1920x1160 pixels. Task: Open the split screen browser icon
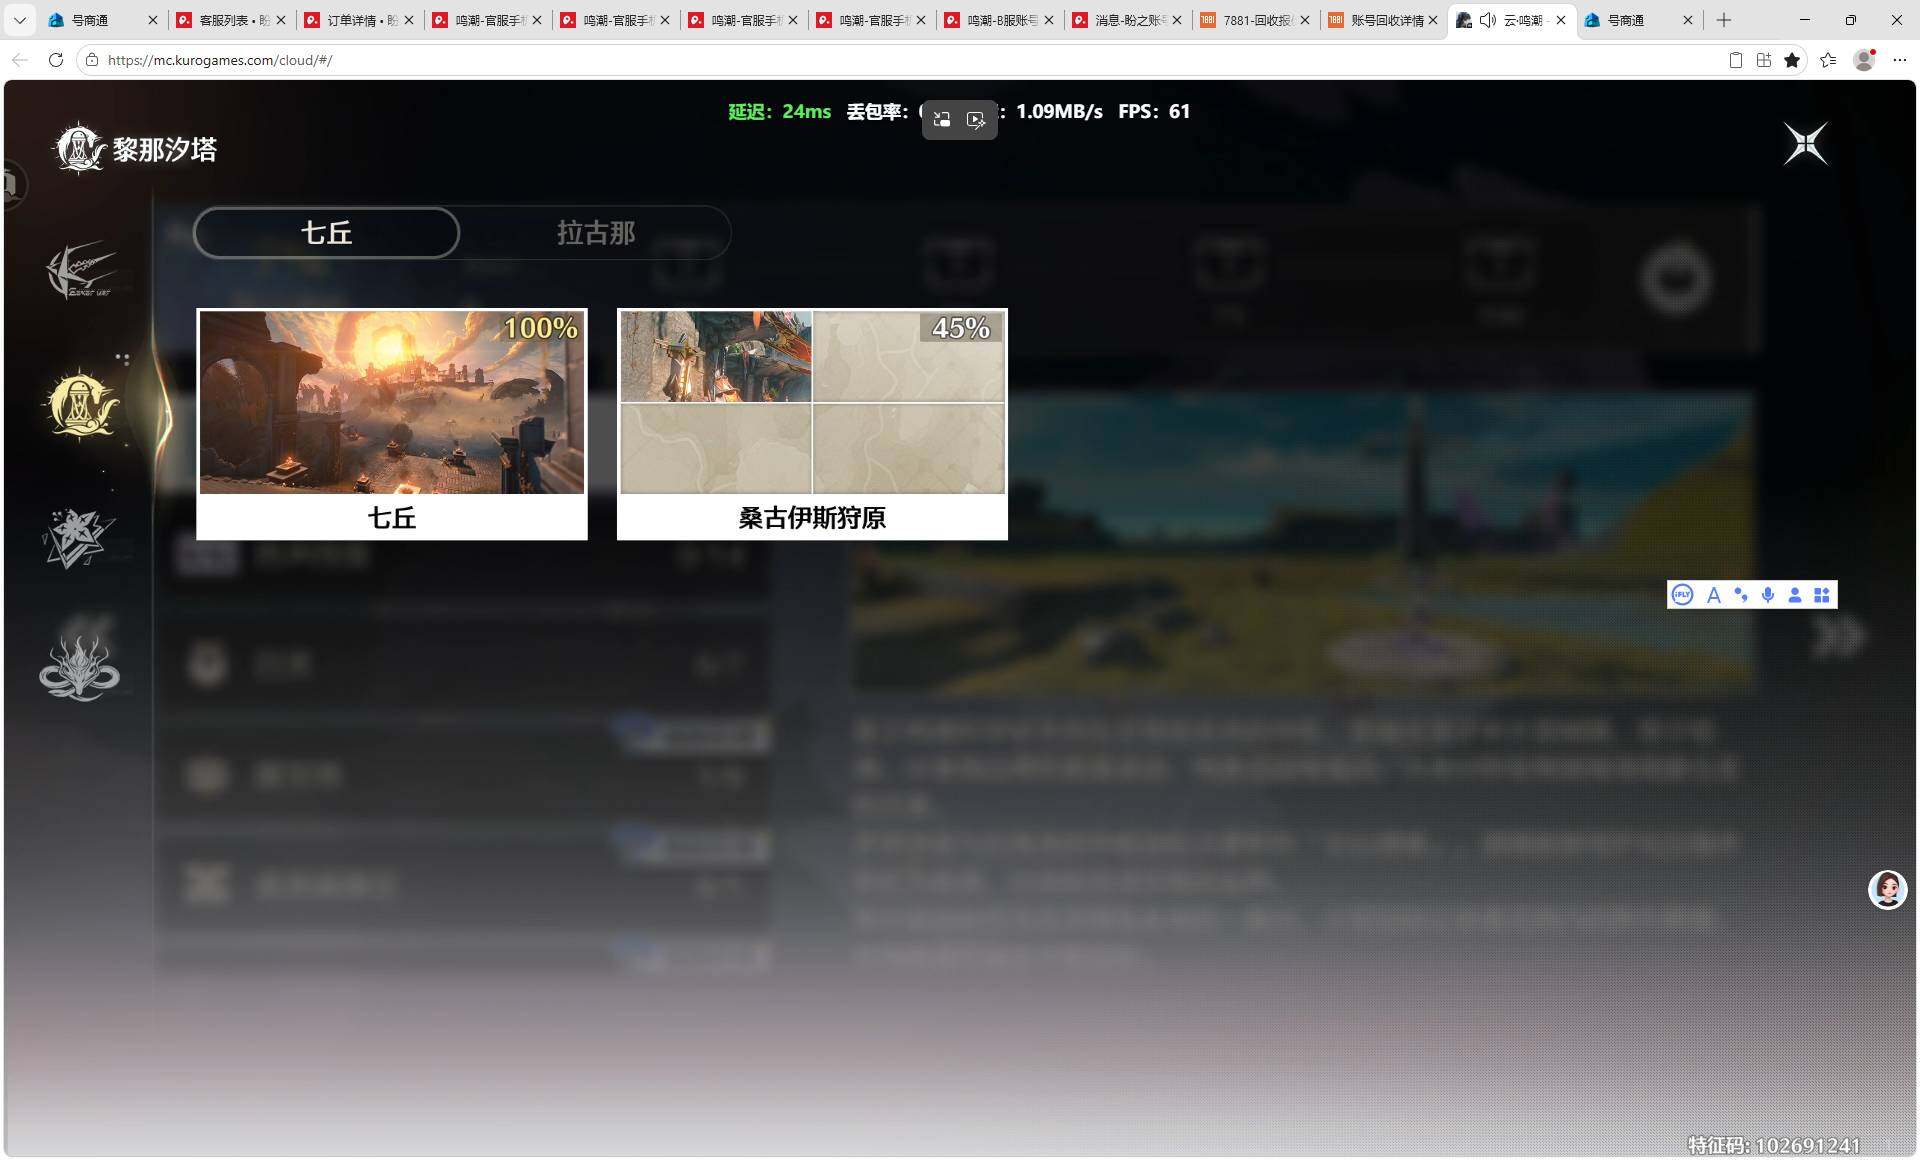1764,60
